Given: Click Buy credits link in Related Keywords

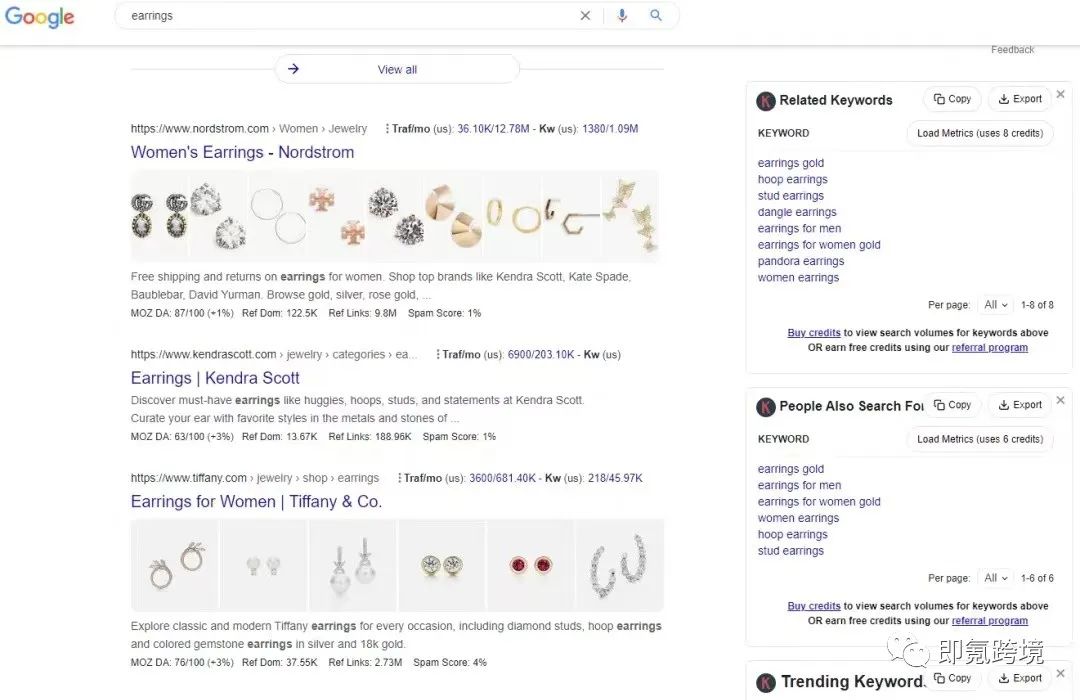Looking at the screenshot, I should click(814, 333).
